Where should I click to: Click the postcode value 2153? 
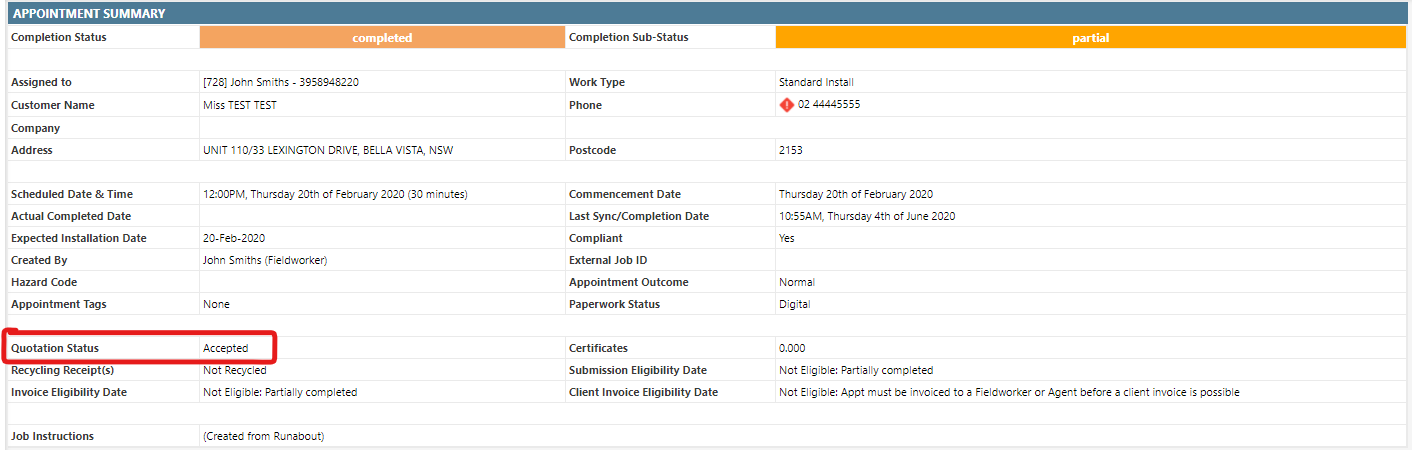tap(790, 150)
